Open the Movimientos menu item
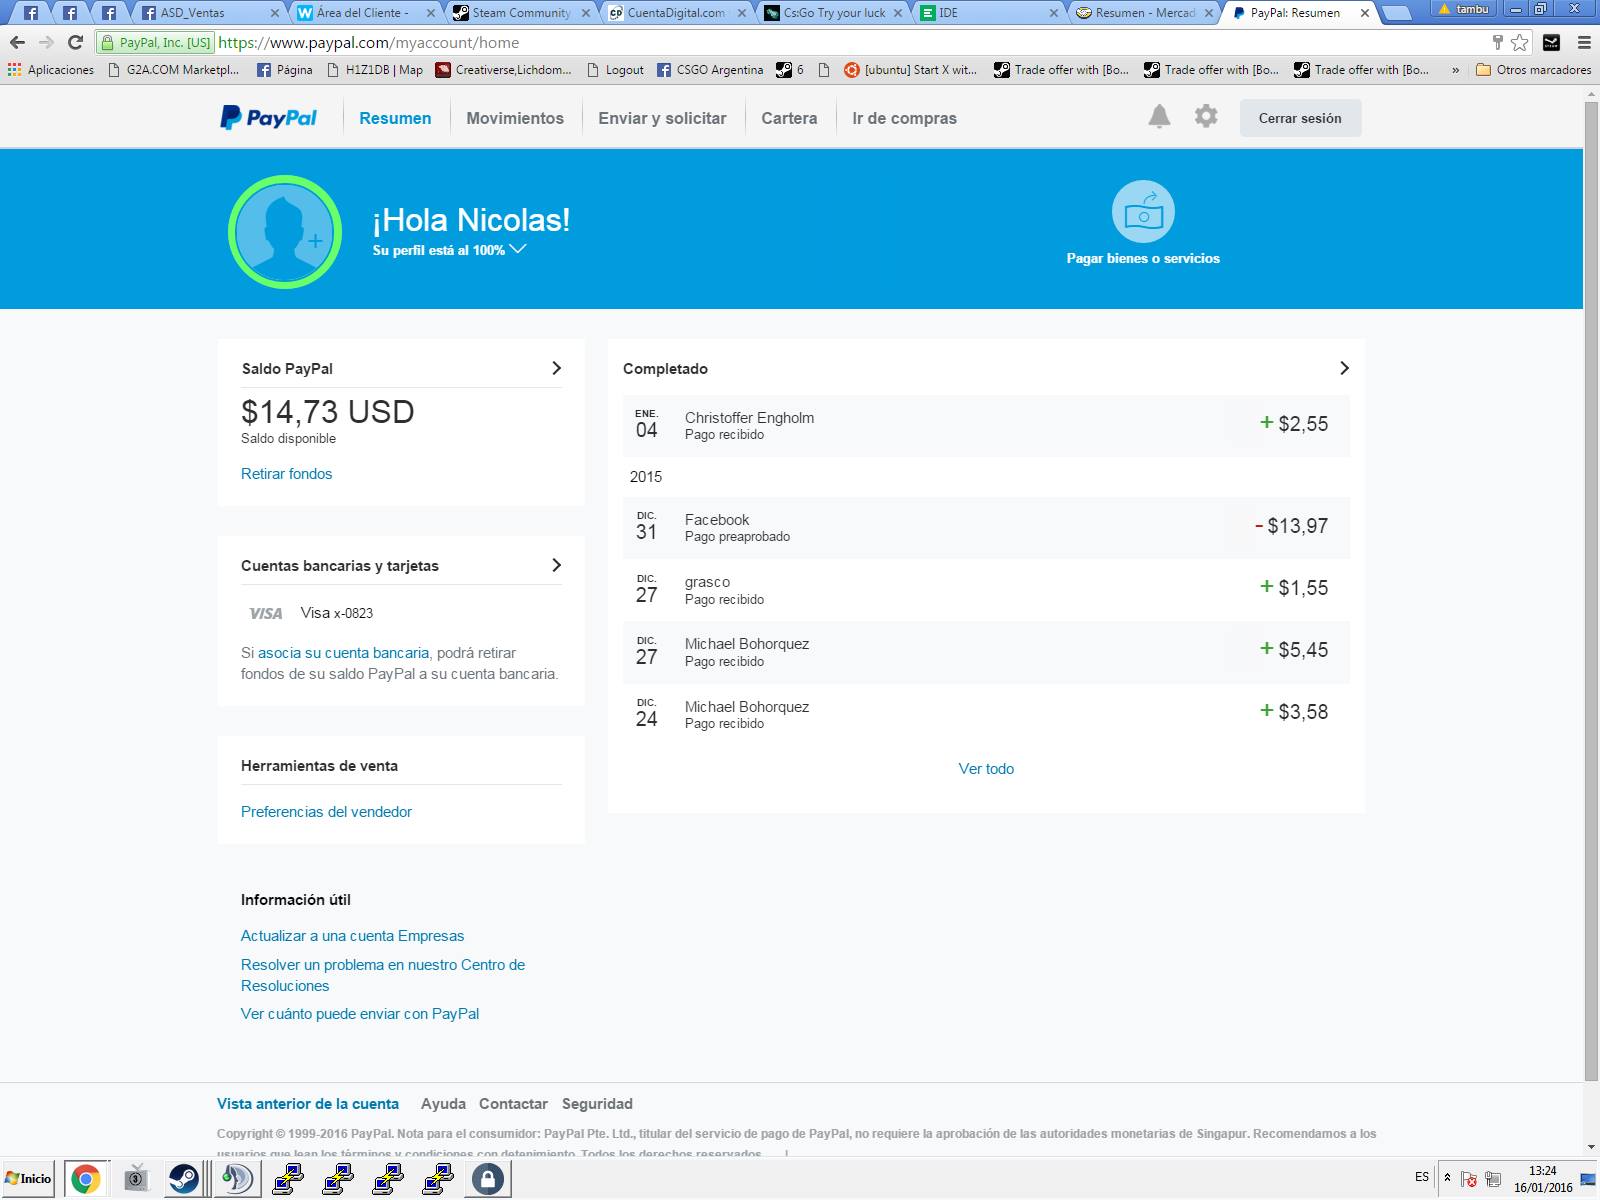 click(515, 118)
